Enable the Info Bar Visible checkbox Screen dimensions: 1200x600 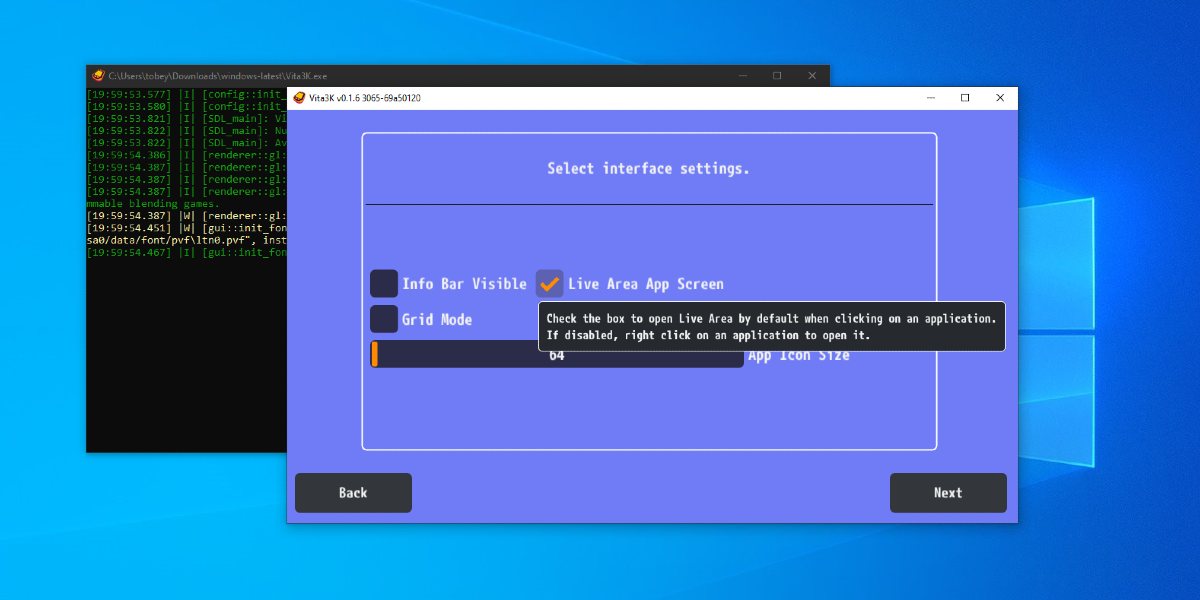(383, 283)
